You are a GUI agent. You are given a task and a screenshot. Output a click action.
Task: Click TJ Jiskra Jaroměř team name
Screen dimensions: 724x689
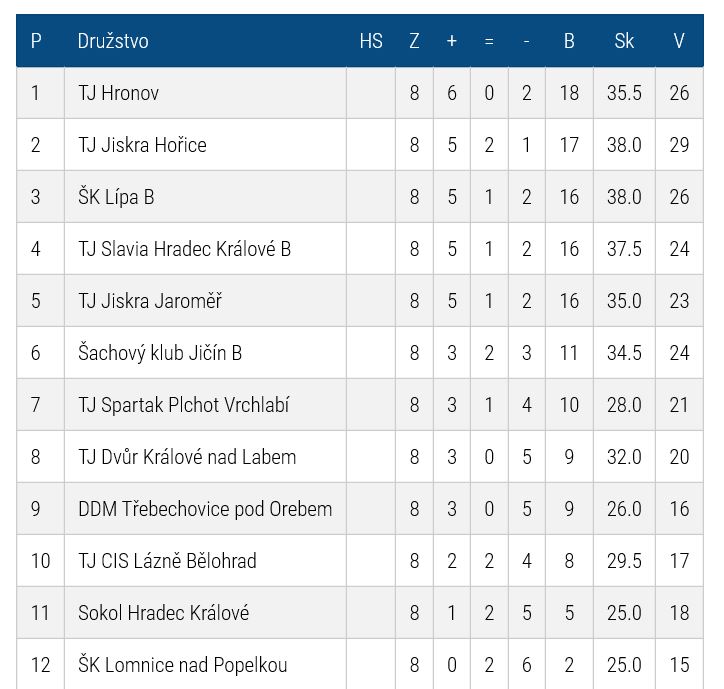[x=150, y=301]
